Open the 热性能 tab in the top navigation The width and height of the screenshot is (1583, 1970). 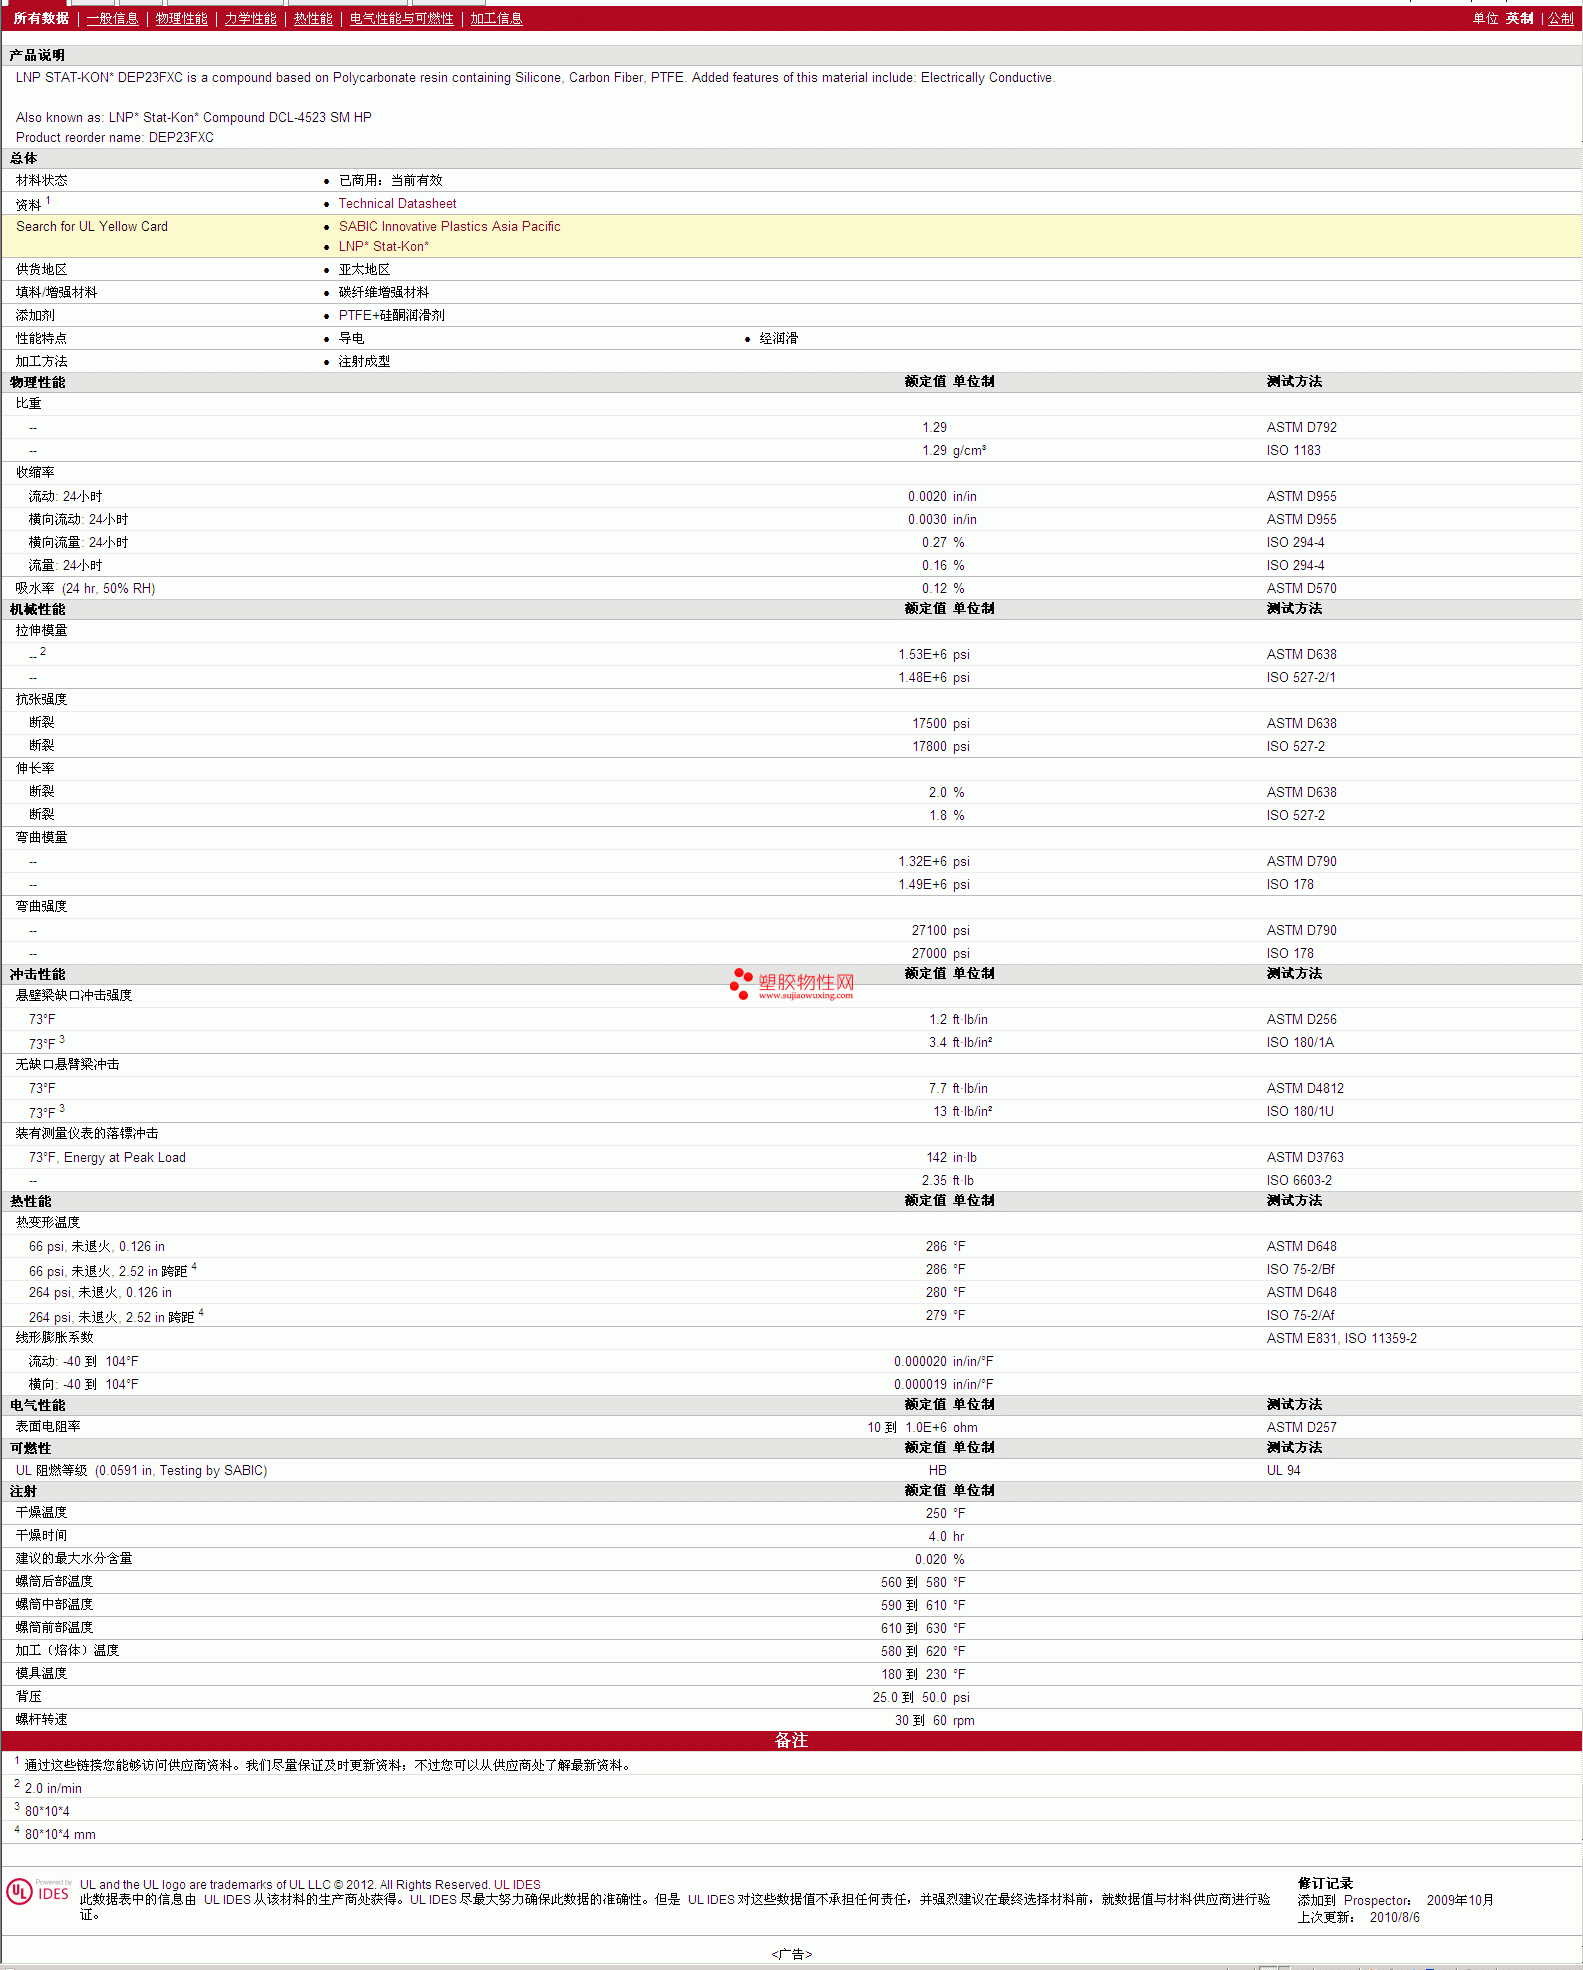pyautogui.click(x=313, y=19)
